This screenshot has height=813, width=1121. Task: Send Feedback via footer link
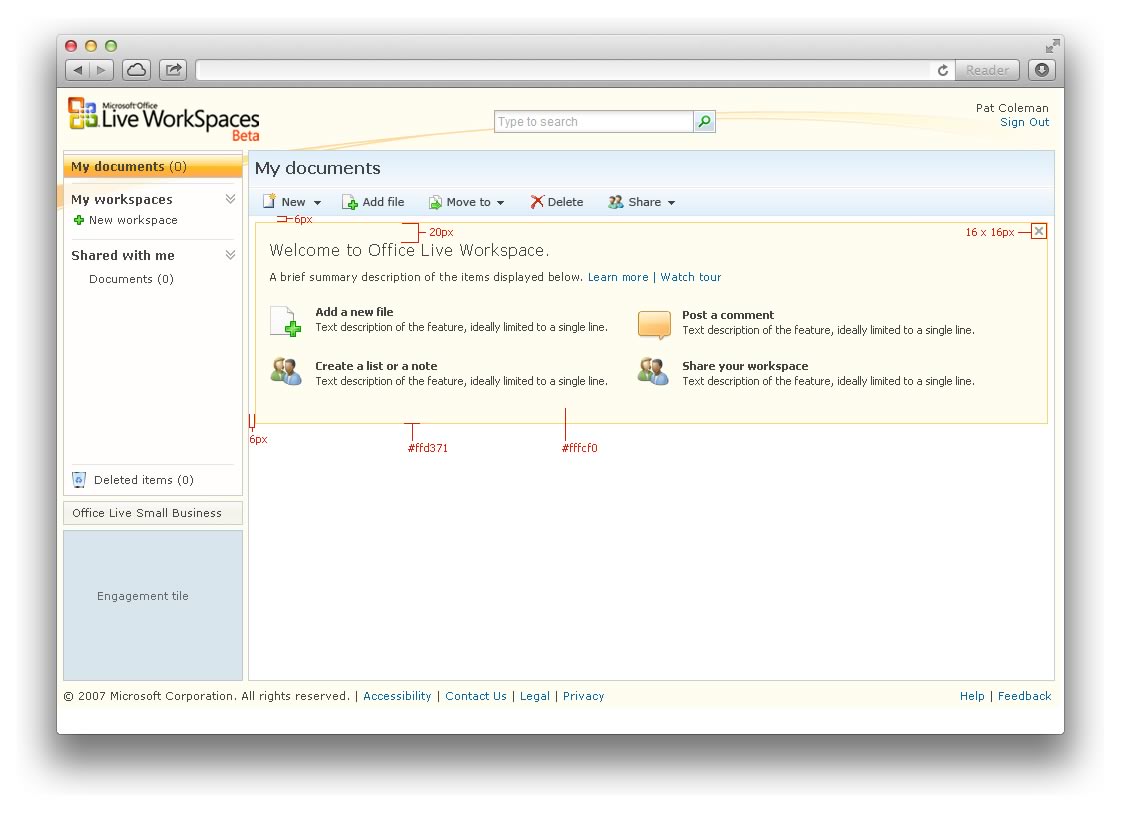(x=1024, y=696)
